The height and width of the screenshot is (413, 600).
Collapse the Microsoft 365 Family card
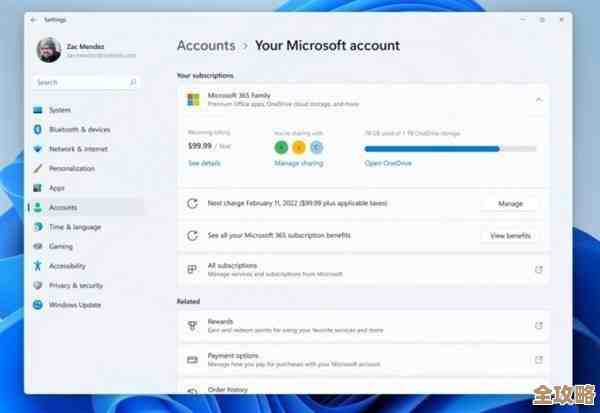pyautogui.click(x=539, y=100)
